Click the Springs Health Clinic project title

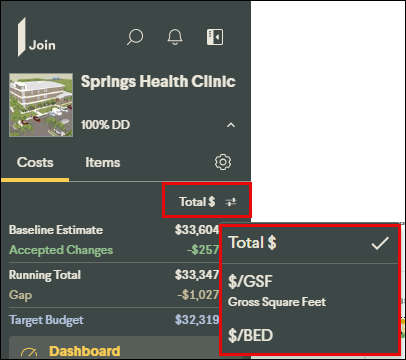pyautogui.click(x=158, y=82)
